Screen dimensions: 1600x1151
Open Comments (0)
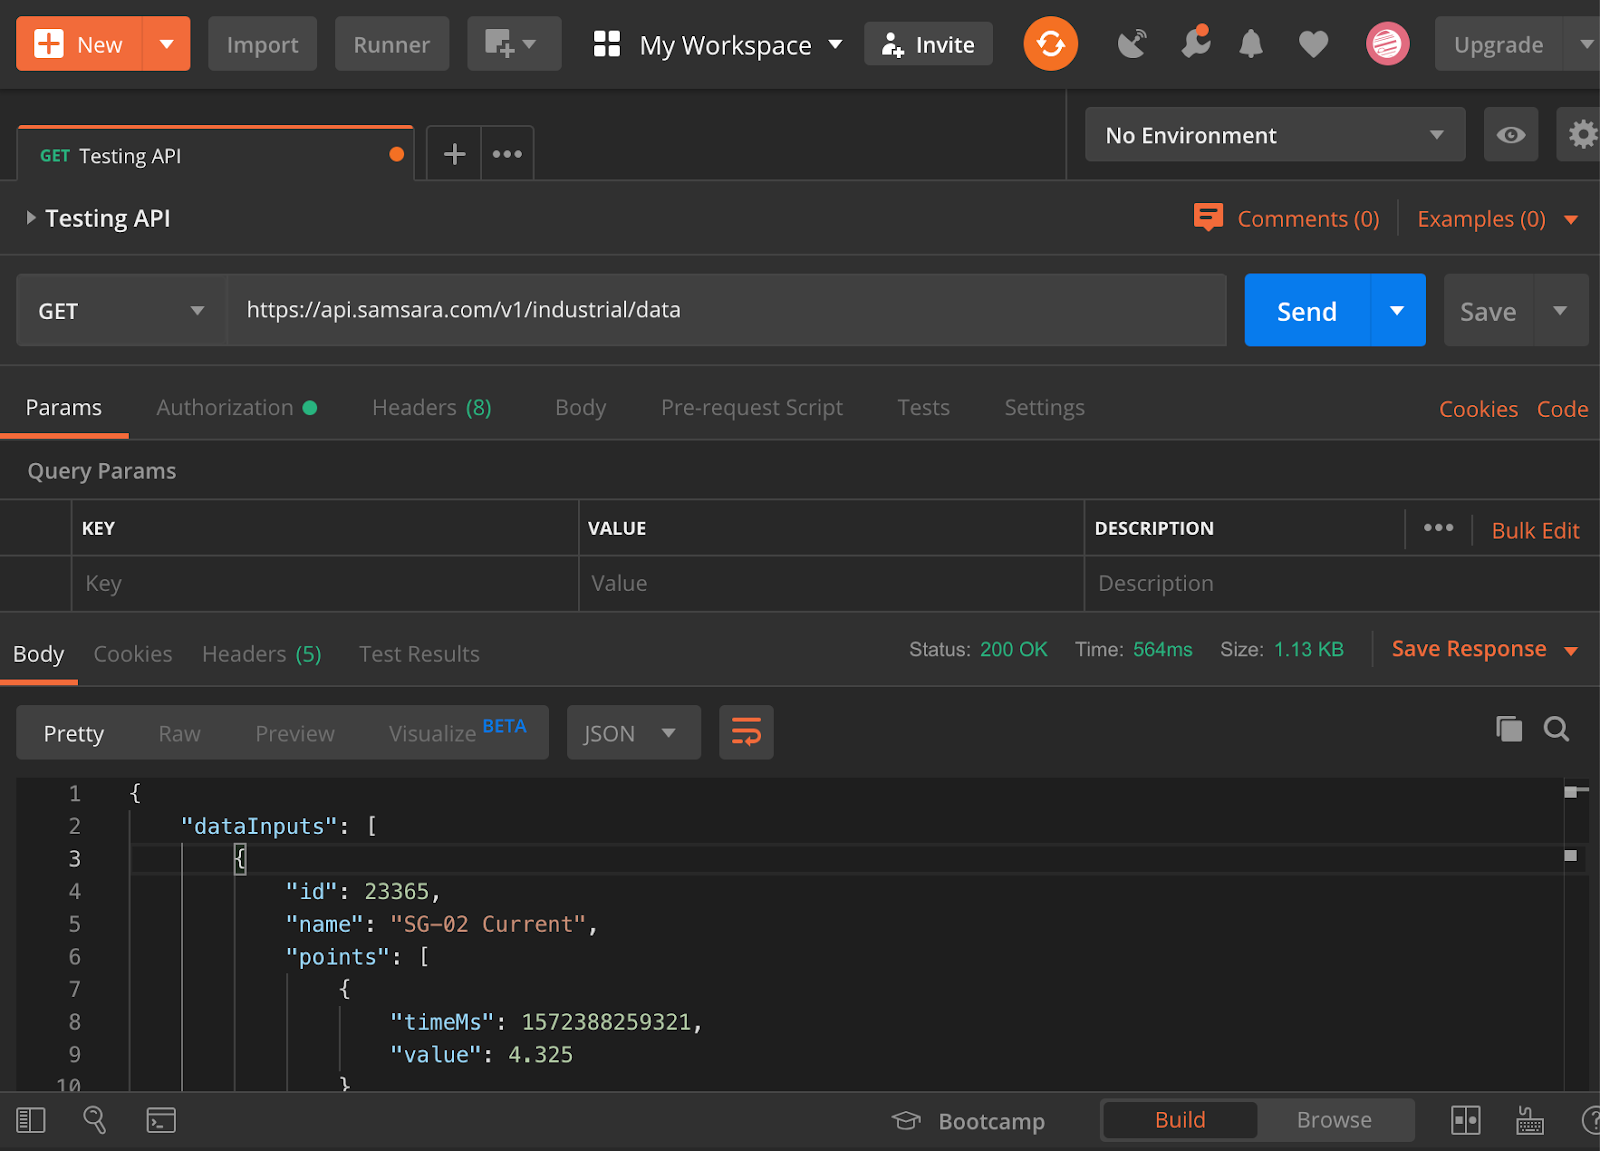(1287, 218)
